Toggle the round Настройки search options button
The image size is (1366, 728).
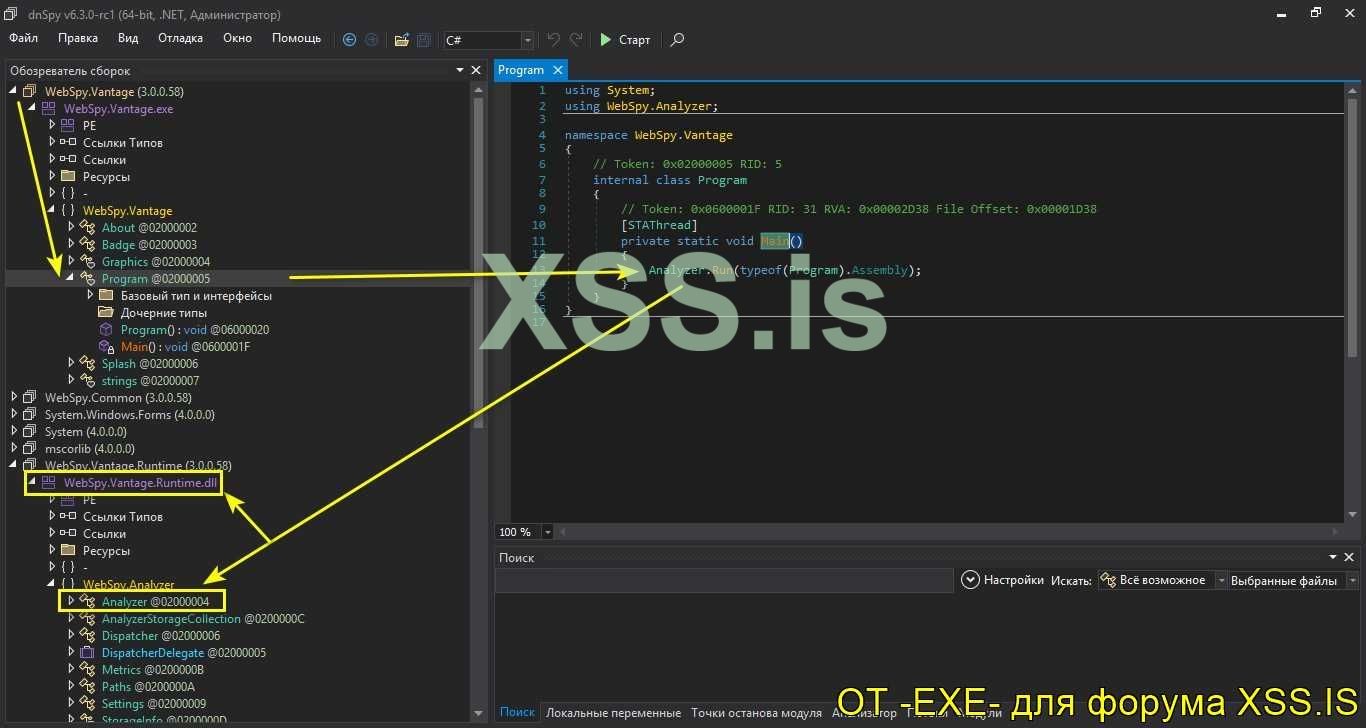[970, 580]
